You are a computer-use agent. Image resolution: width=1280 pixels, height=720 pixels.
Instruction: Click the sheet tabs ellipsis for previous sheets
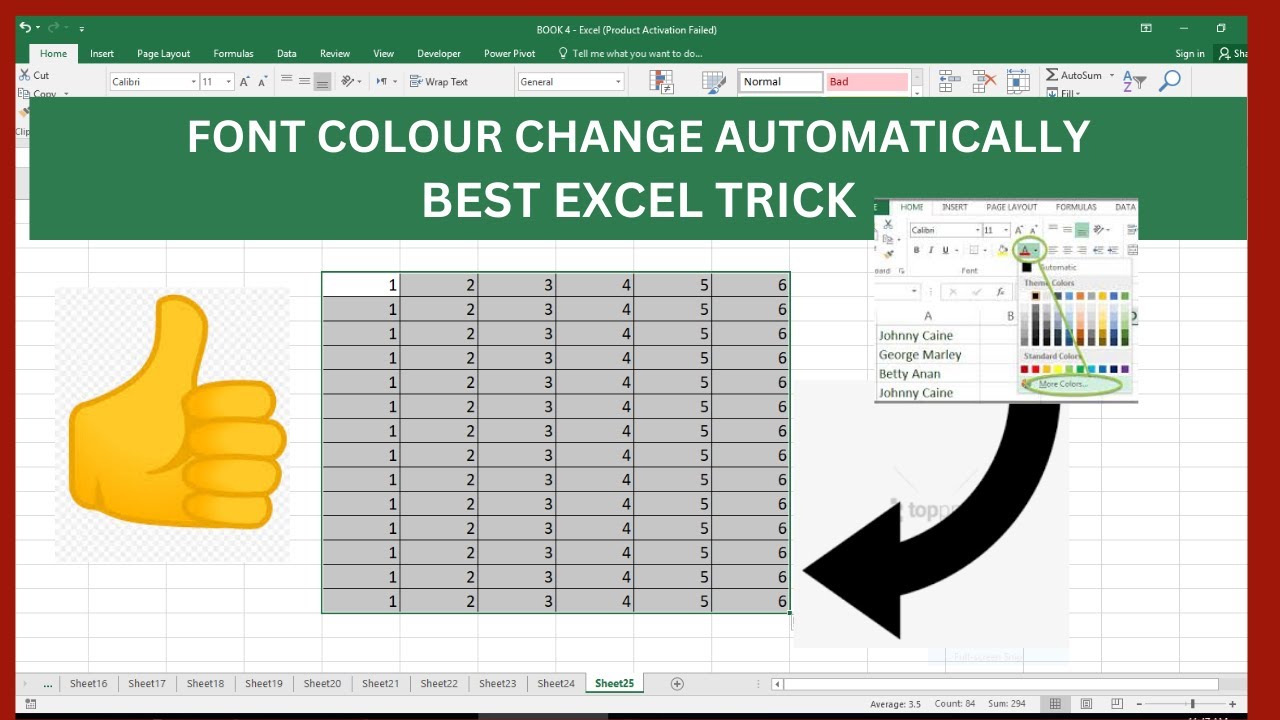[x=48, y=684]
